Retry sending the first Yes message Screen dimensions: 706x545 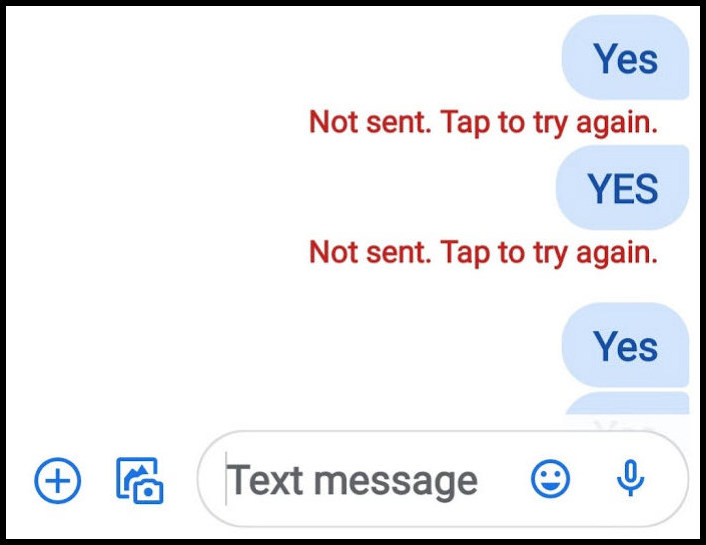[483, 122]
